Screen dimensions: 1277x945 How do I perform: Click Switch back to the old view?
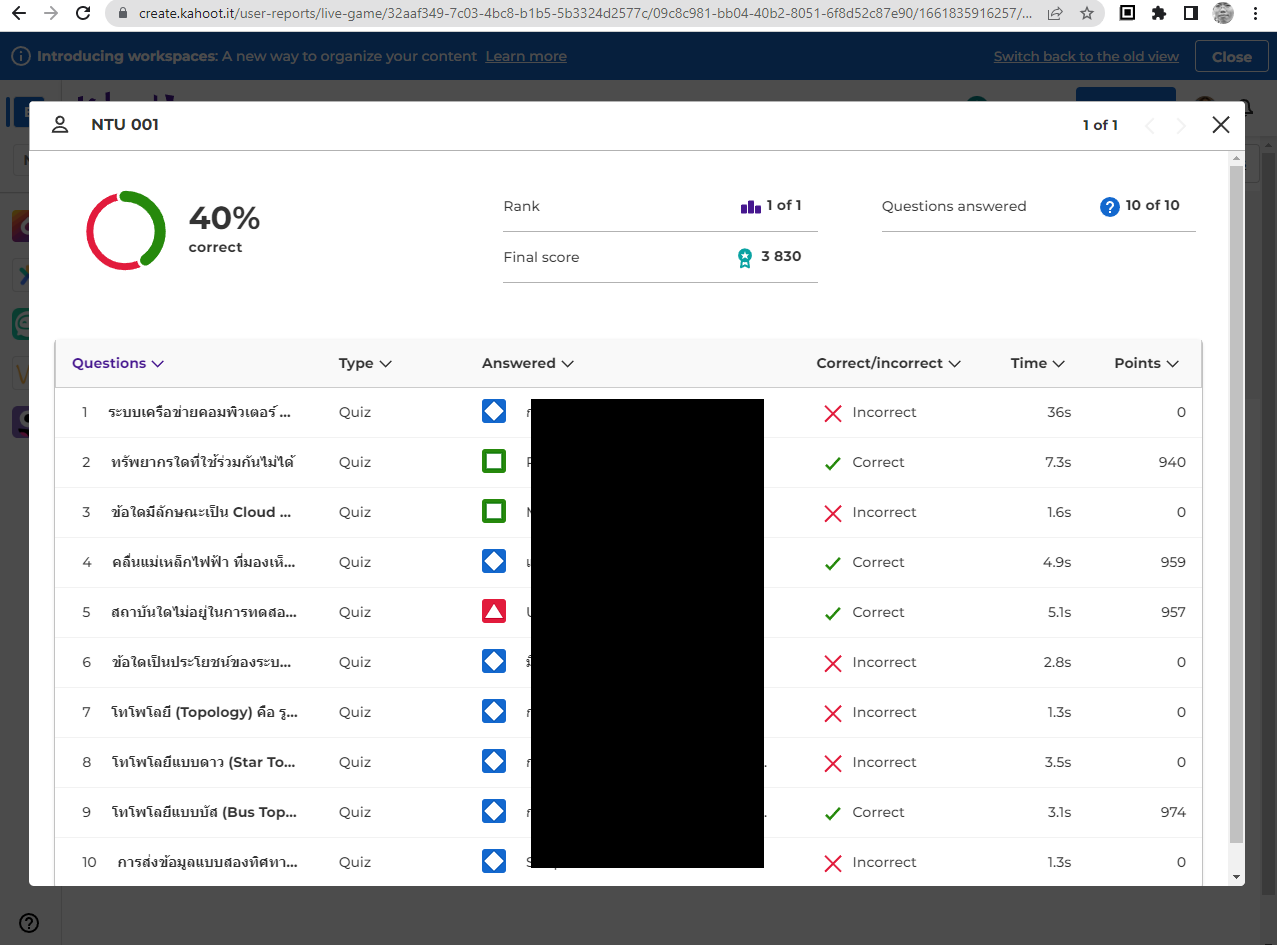1086,57
